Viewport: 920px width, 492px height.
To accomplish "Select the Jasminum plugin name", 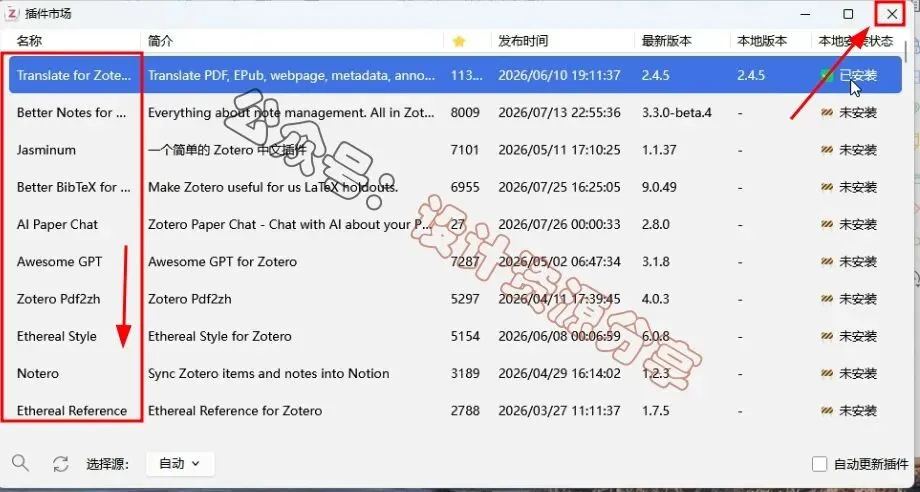I will click(46, 150).
